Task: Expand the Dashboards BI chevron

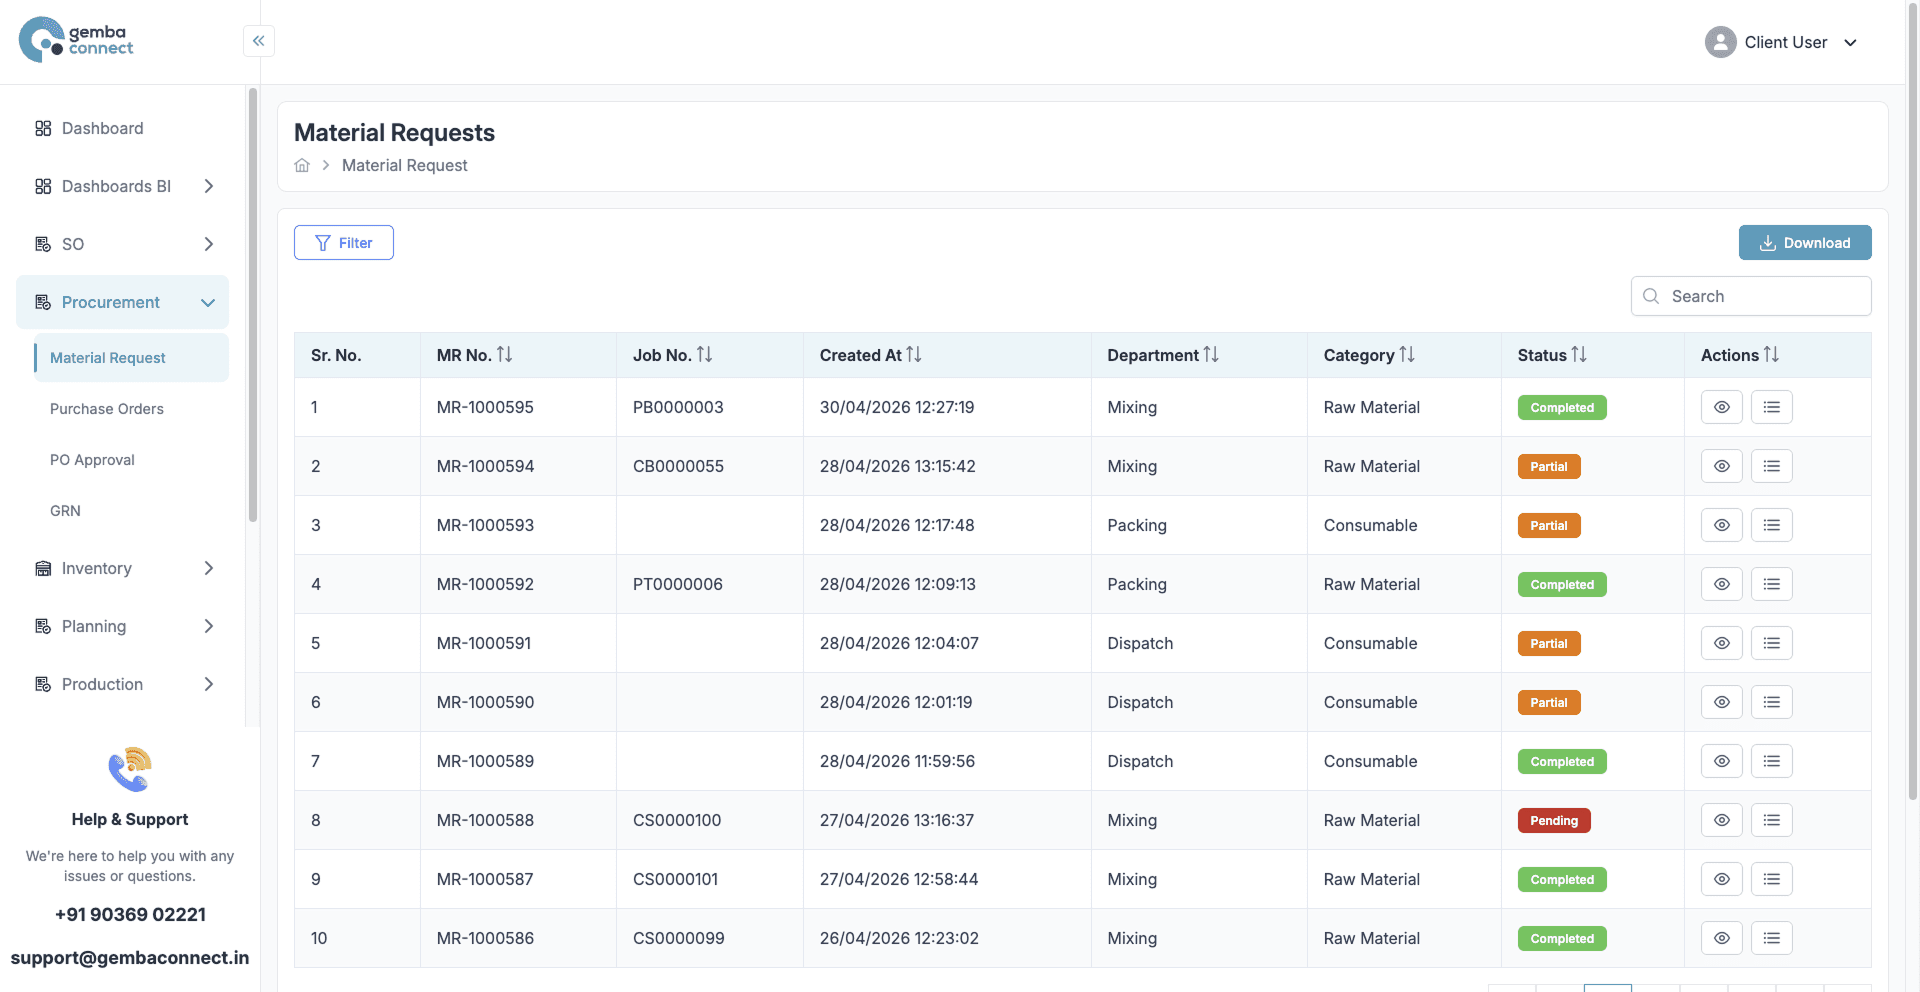Action: tap(208, 186)
